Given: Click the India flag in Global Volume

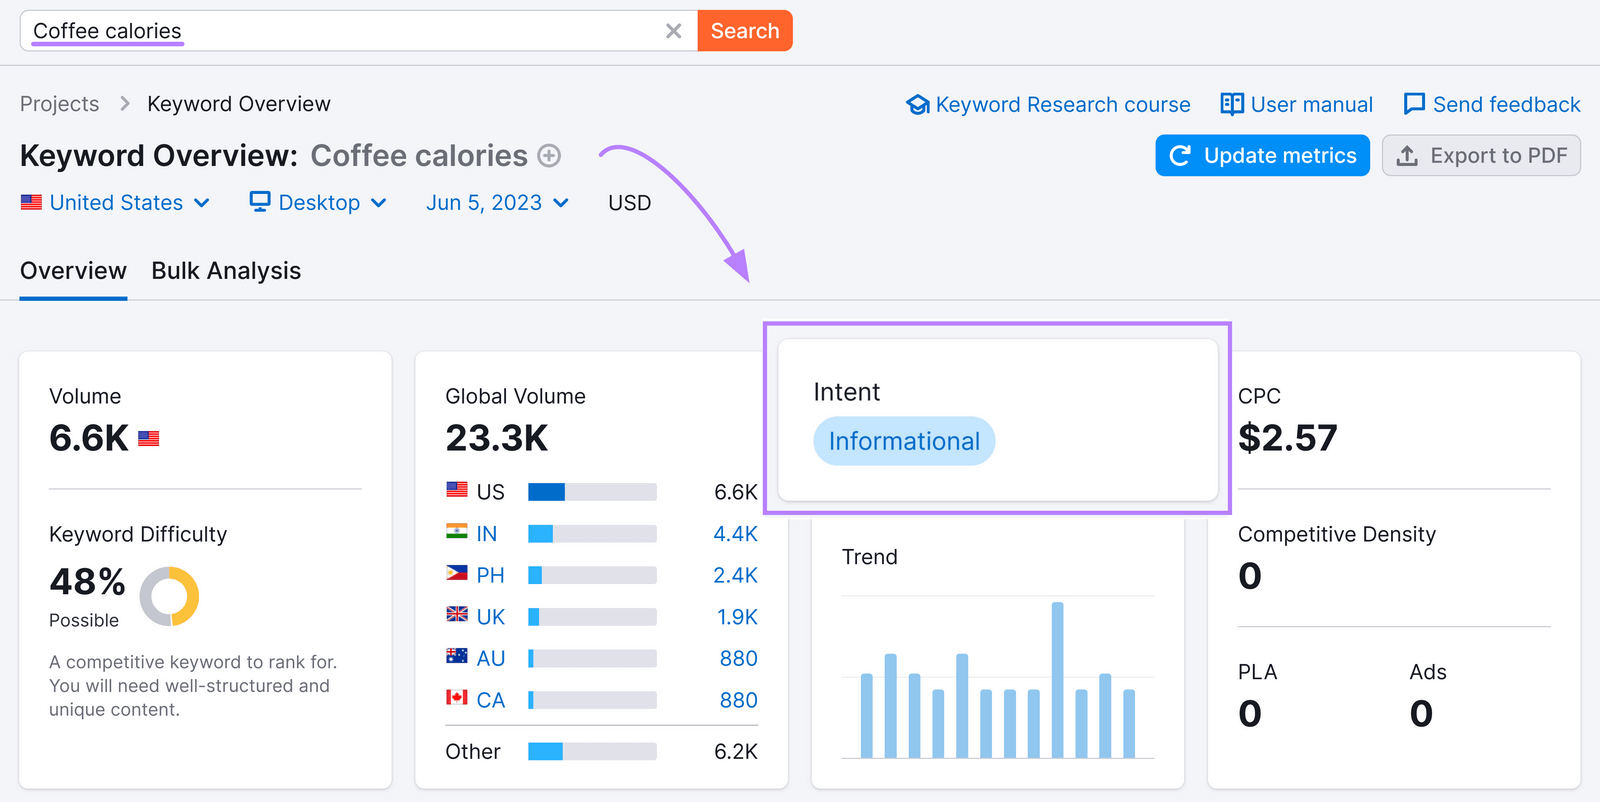Looking at the screenshot, I should 457,532.
